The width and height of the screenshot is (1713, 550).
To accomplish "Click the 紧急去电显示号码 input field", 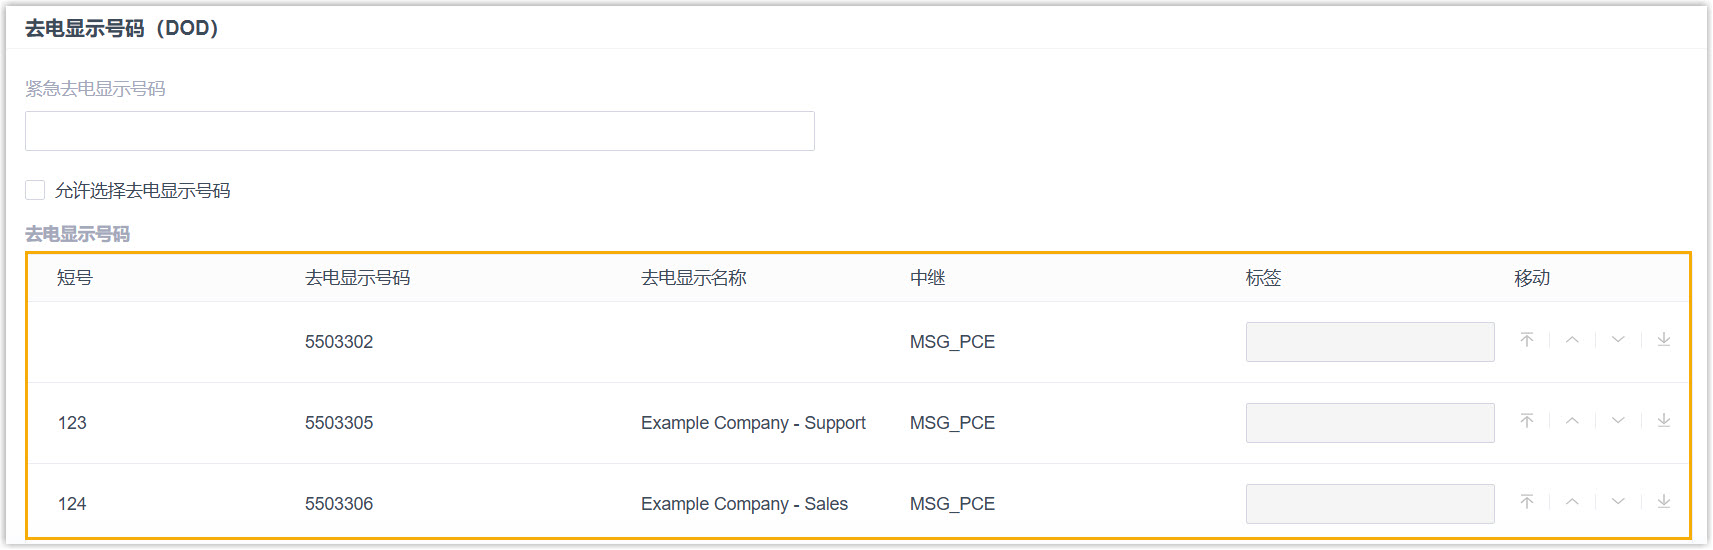I will click(419, 131).
